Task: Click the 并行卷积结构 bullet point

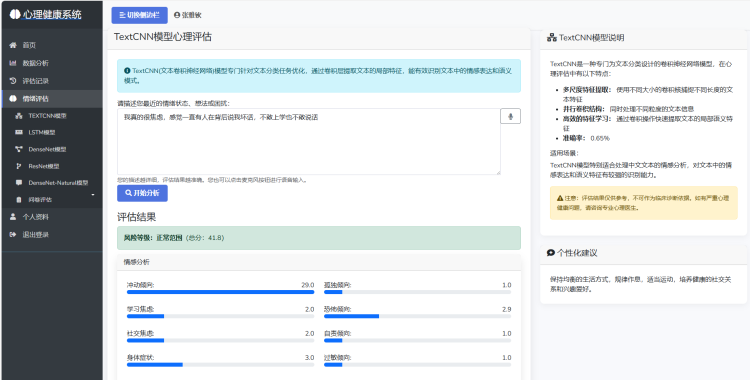Action: [x=628, y=109]
